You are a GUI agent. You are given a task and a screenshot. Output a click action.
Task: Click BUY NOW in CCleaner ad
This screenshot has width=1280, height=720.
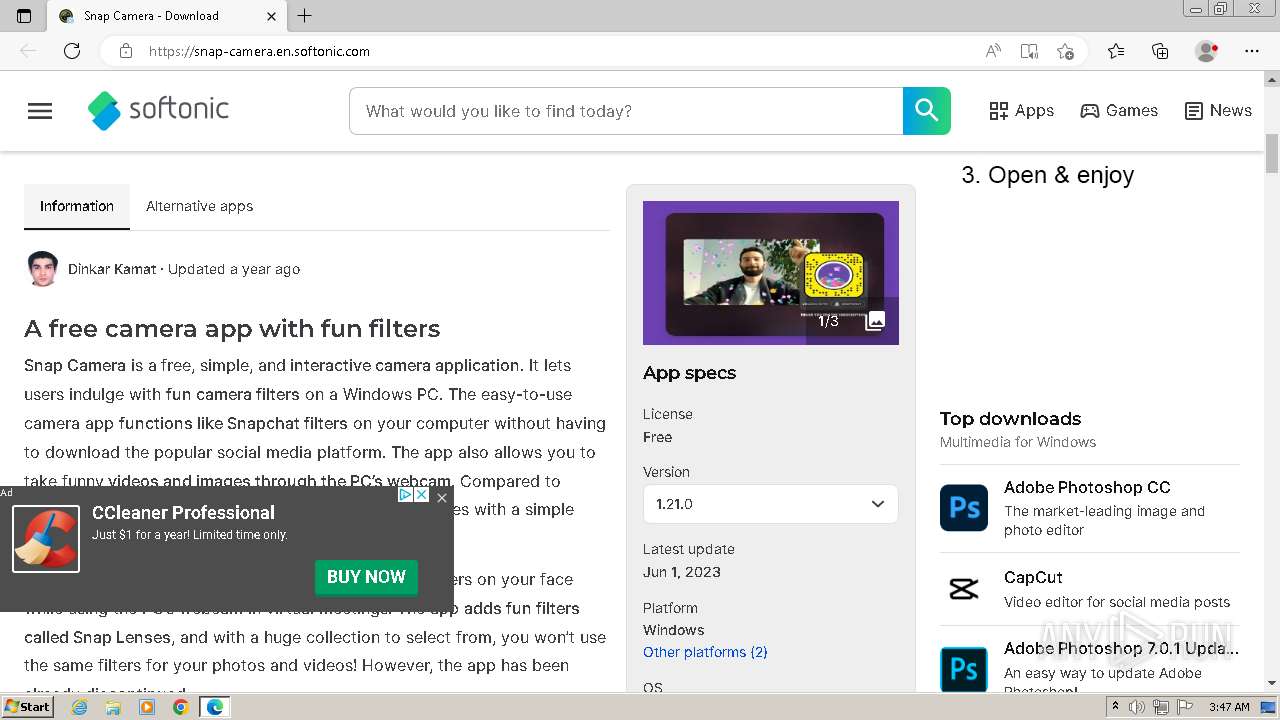pos(366,577)
